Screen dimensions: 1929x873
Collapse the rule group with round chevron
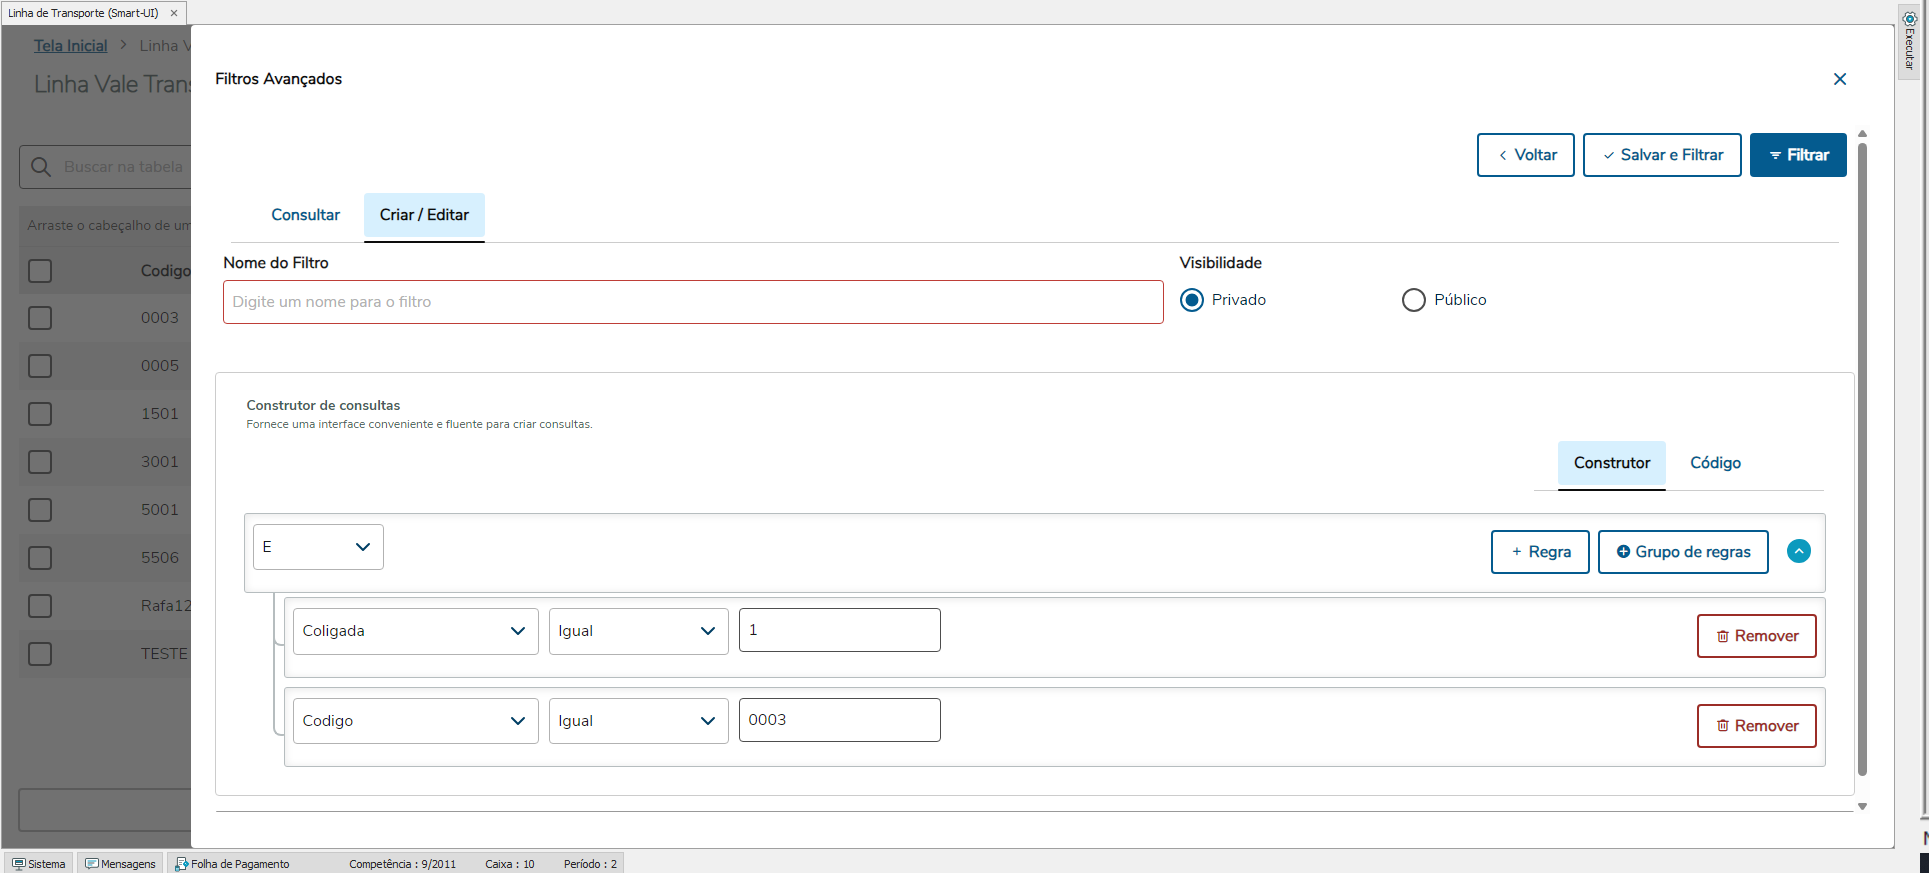coord(1798,551)
